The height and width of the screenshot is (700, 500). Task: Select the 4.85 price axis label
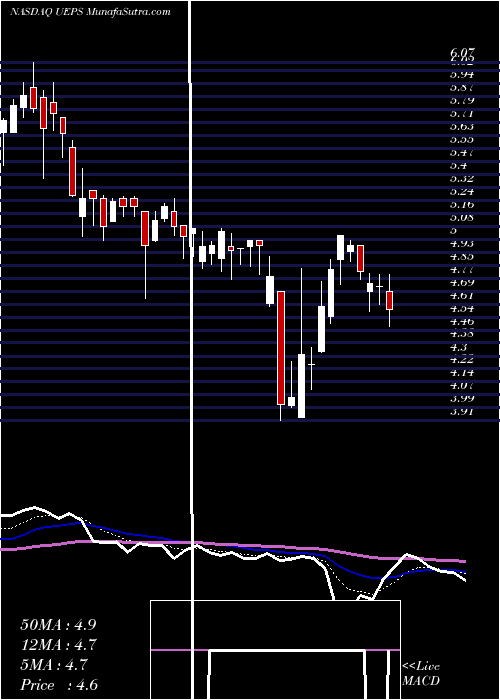click(462, 257)
